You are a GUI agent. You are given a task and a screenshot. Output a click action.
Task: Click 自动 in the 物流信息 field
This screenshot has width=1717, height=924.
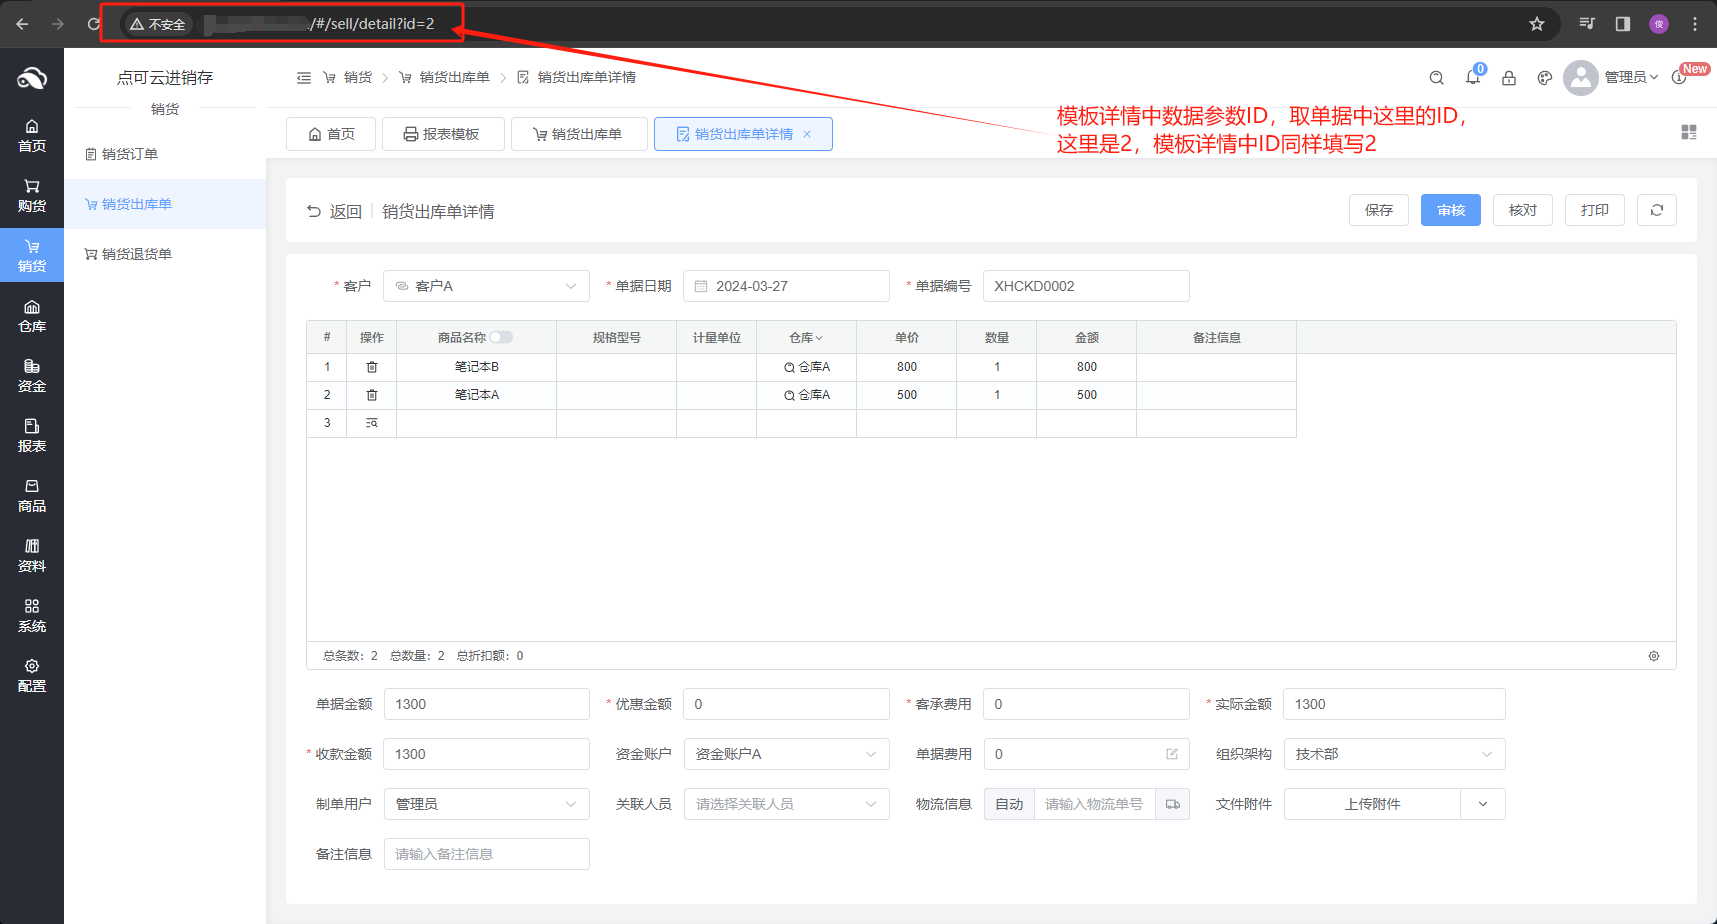(1009, 804)
